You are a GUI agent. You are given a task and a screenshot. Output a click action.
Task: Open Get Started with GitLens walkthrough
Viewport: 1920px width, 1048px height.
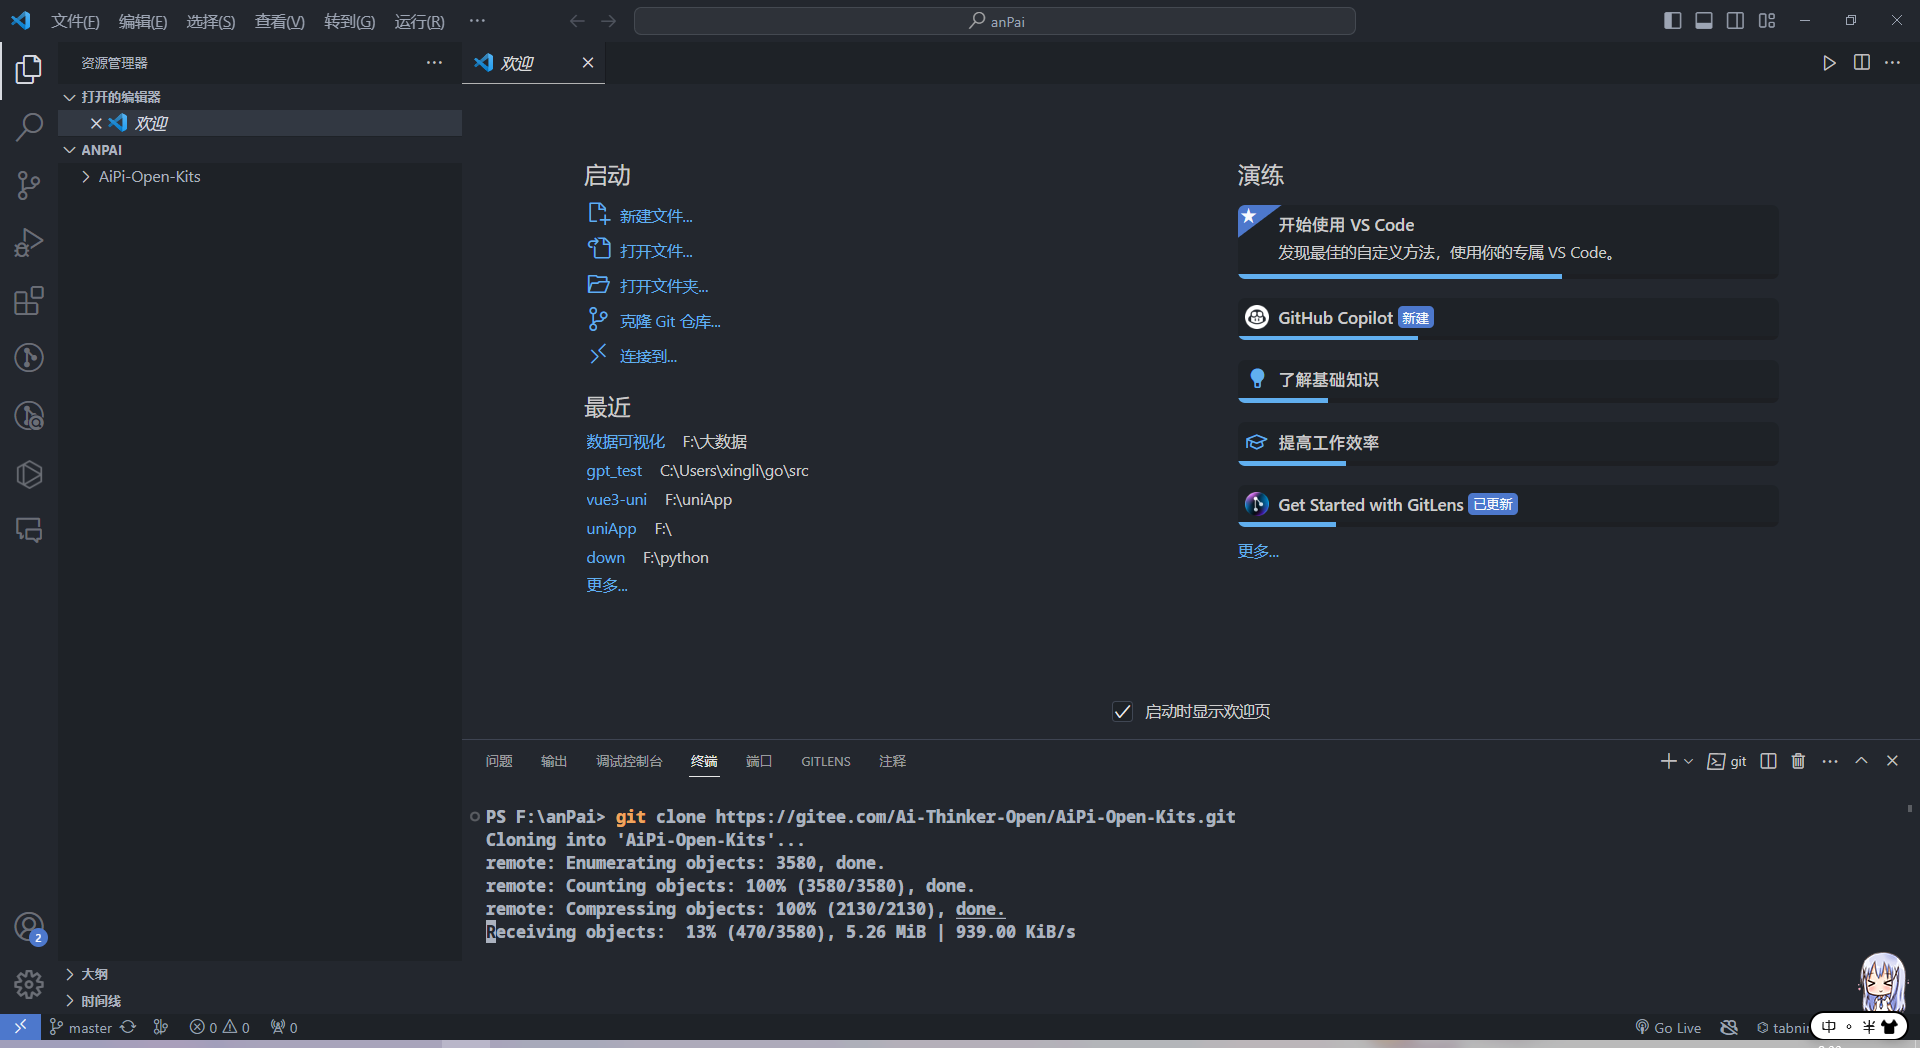1508,505
